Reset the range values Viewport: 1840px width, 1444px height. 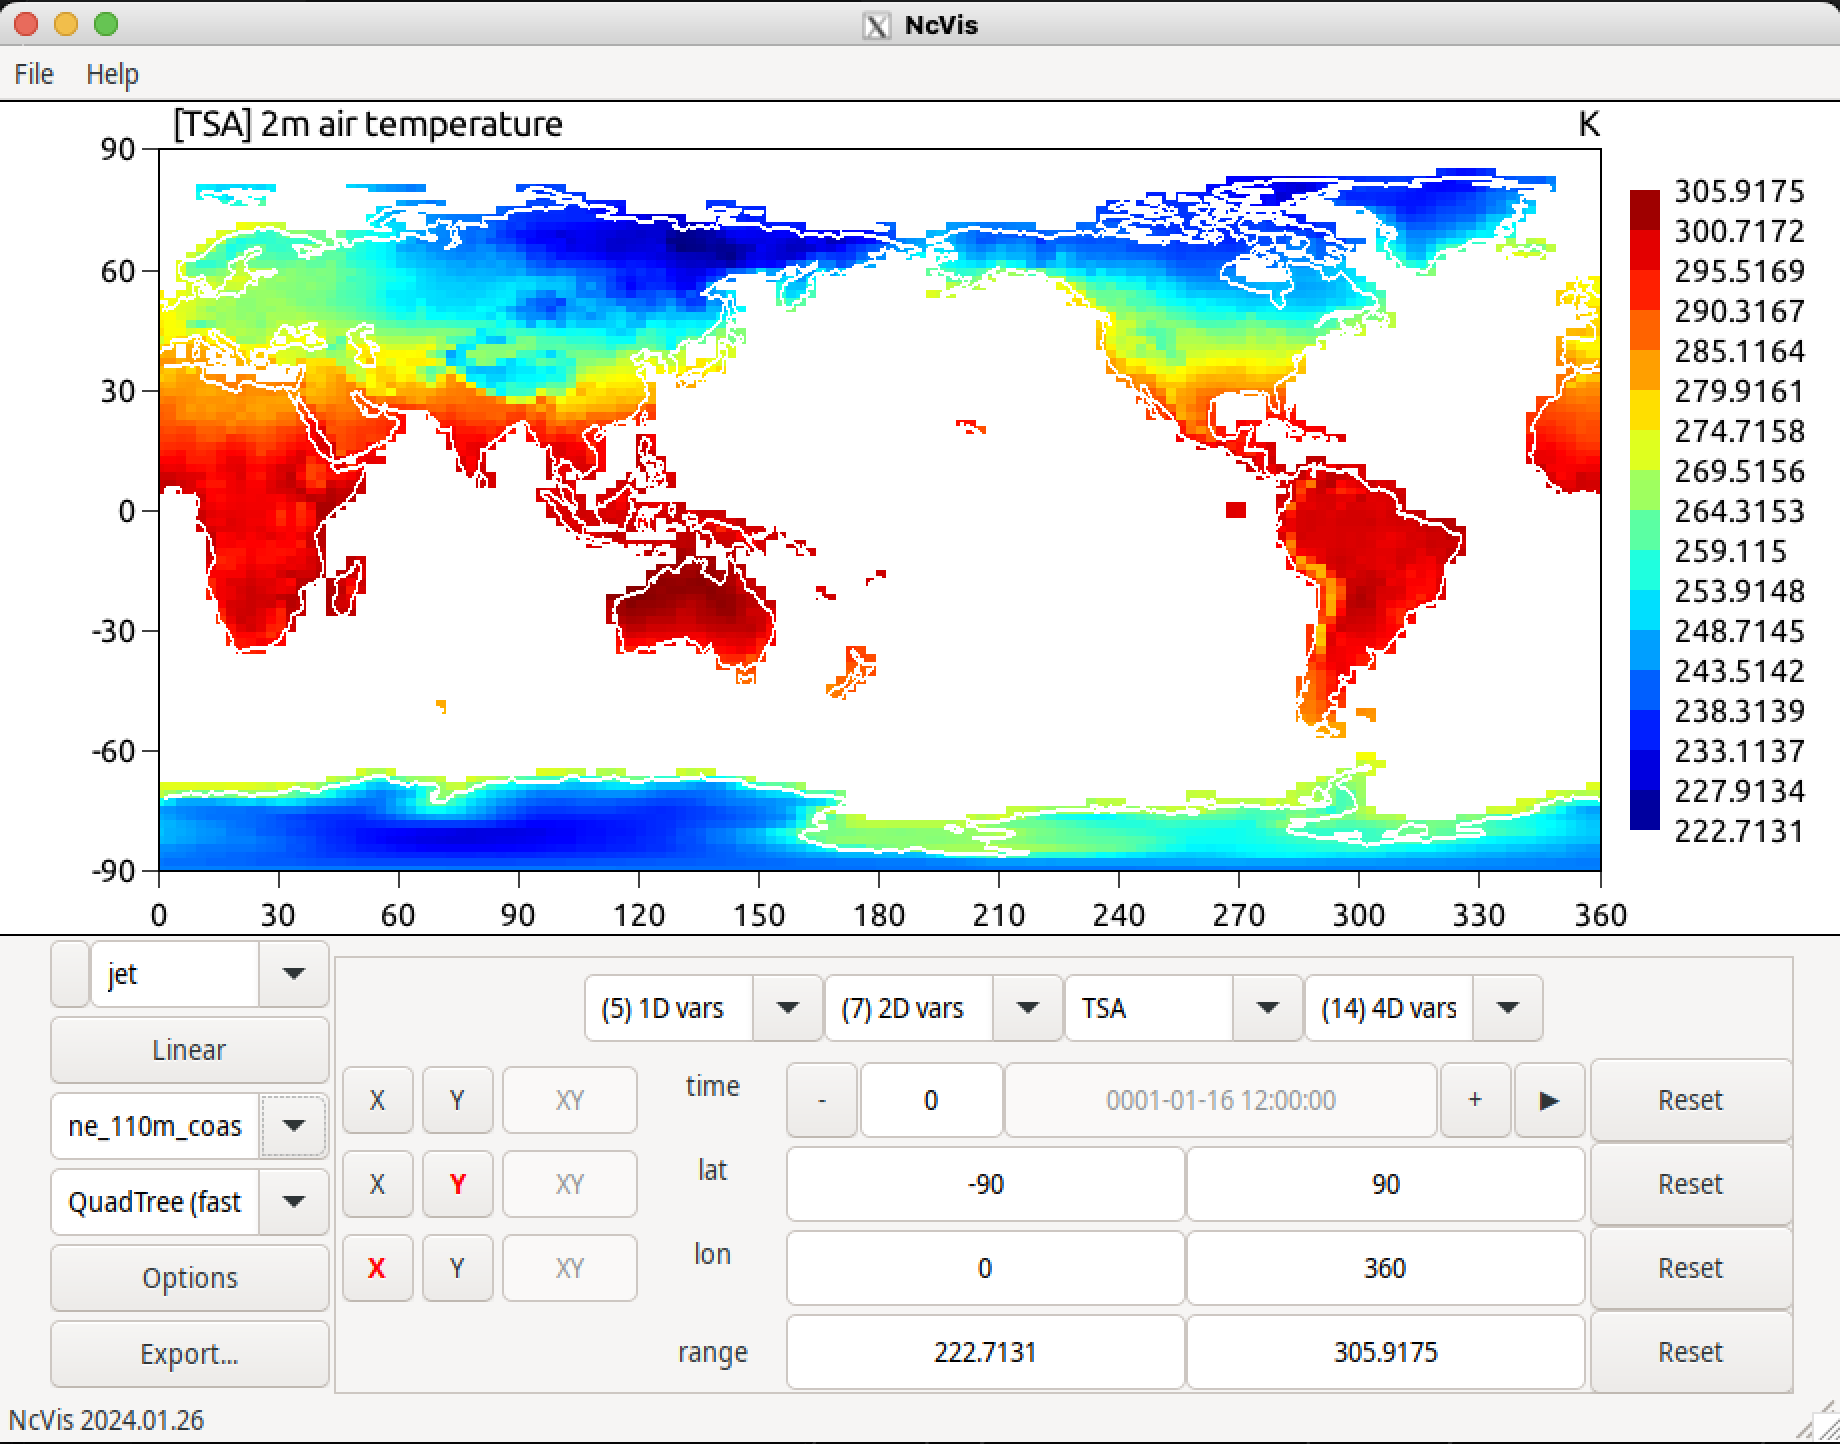click(1690, 1352)
